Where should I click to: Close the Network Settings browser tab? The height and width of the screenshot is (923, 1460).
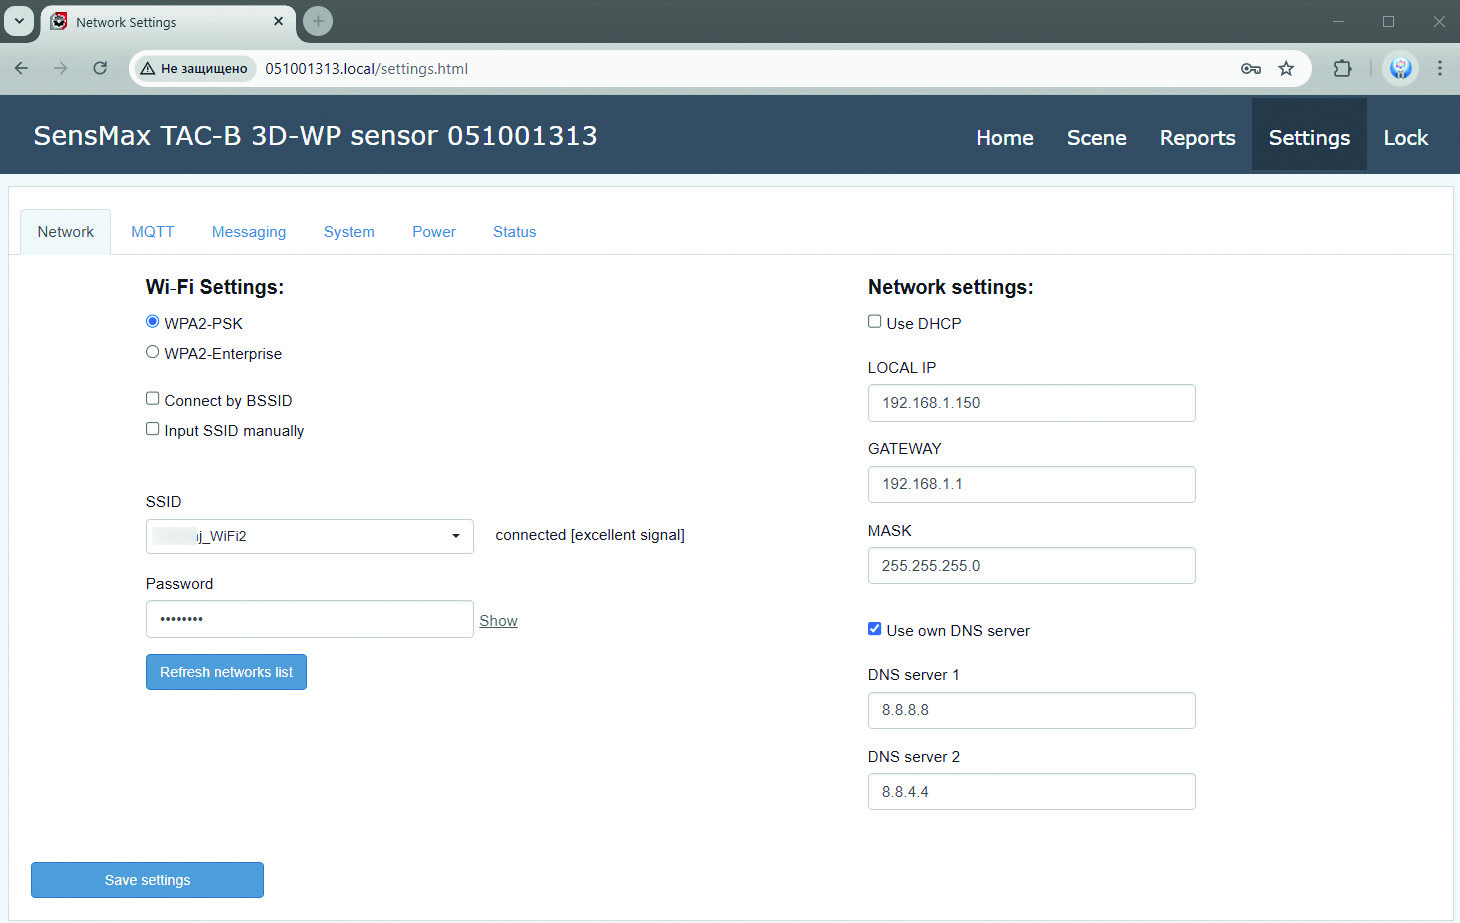[x=278, y=21]
